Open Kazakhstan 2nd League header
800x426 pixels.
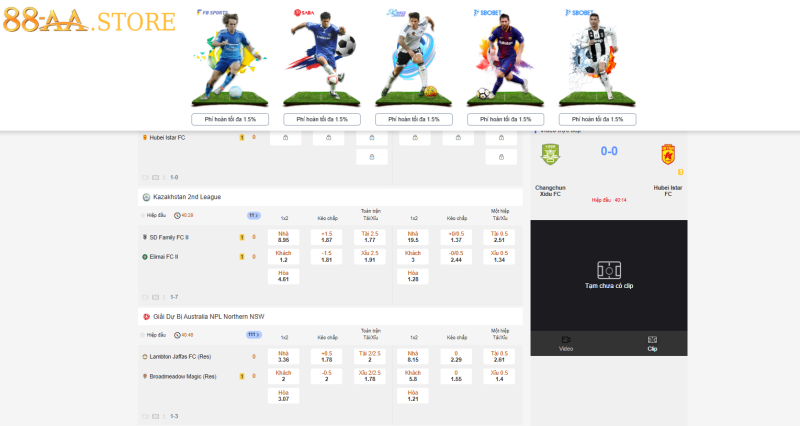tap(330, 197)
